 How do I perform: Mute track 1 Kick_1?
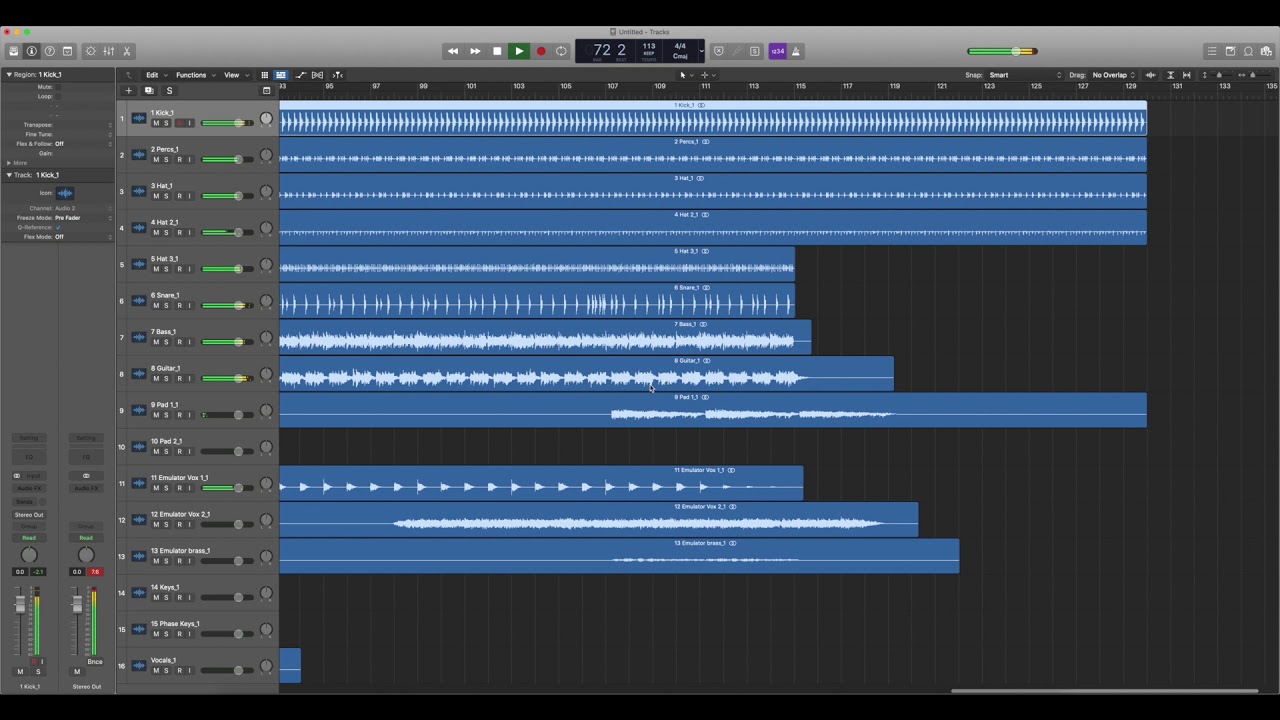pyautogui.click(x=155, y=123)
